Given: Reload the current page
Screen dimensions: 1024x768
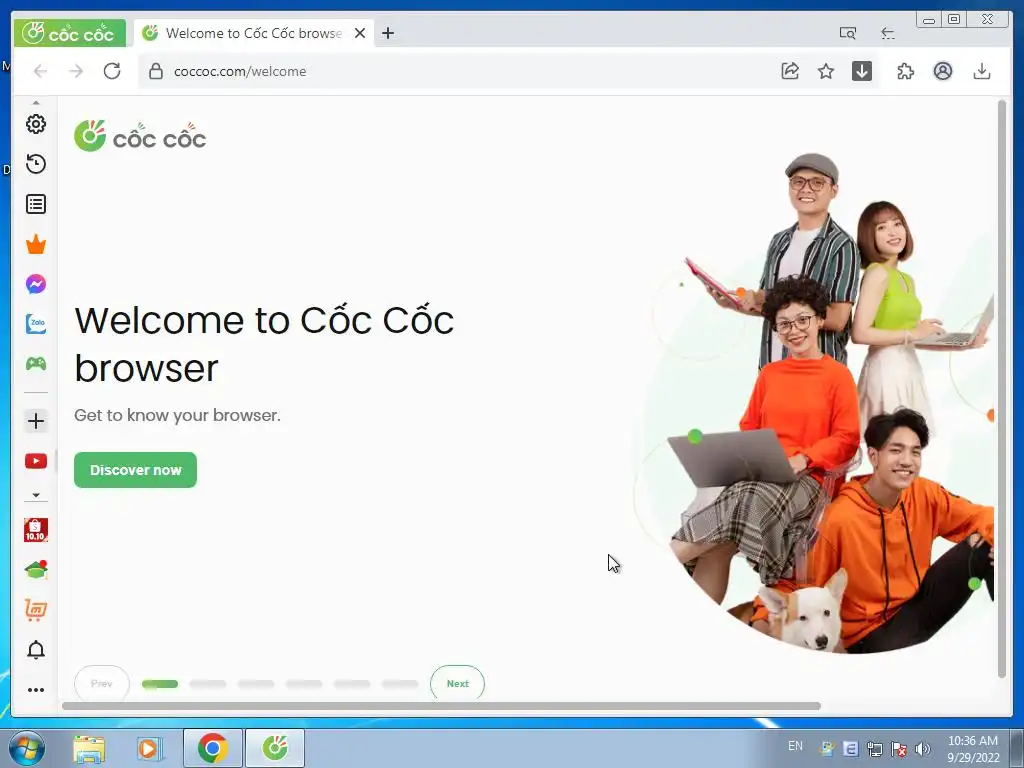Looking at the screenshot, I should coord(112,71).
